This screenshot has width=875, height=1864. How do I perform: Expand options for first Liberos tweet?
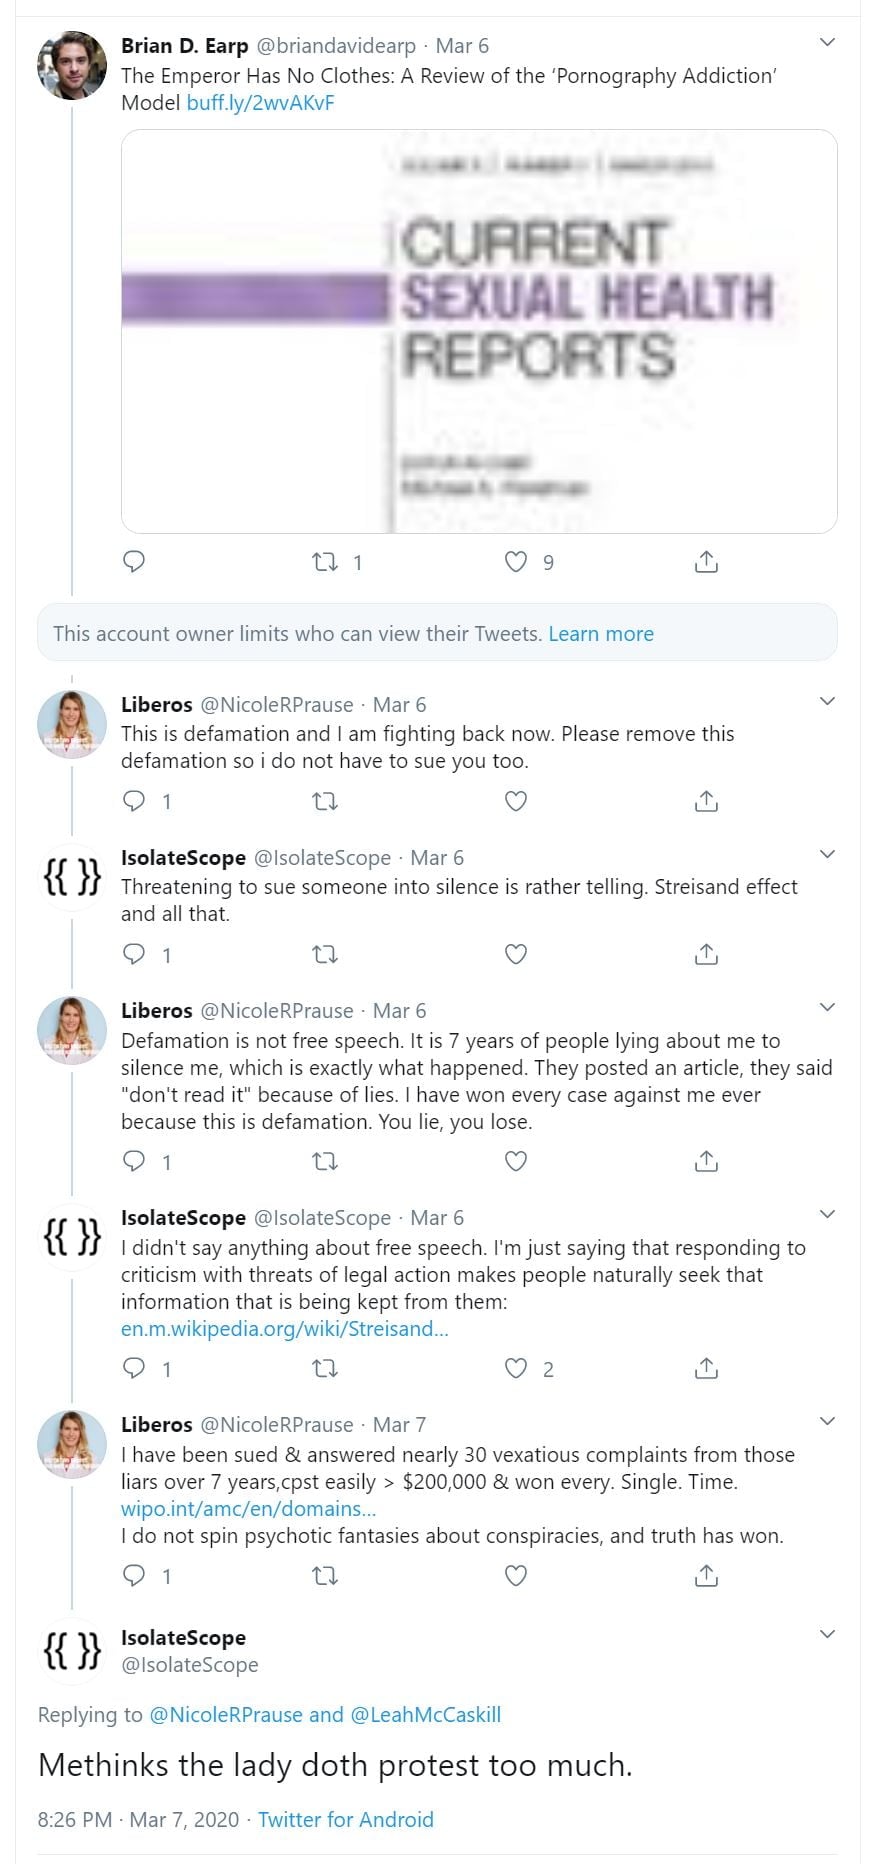click(827, 701)
